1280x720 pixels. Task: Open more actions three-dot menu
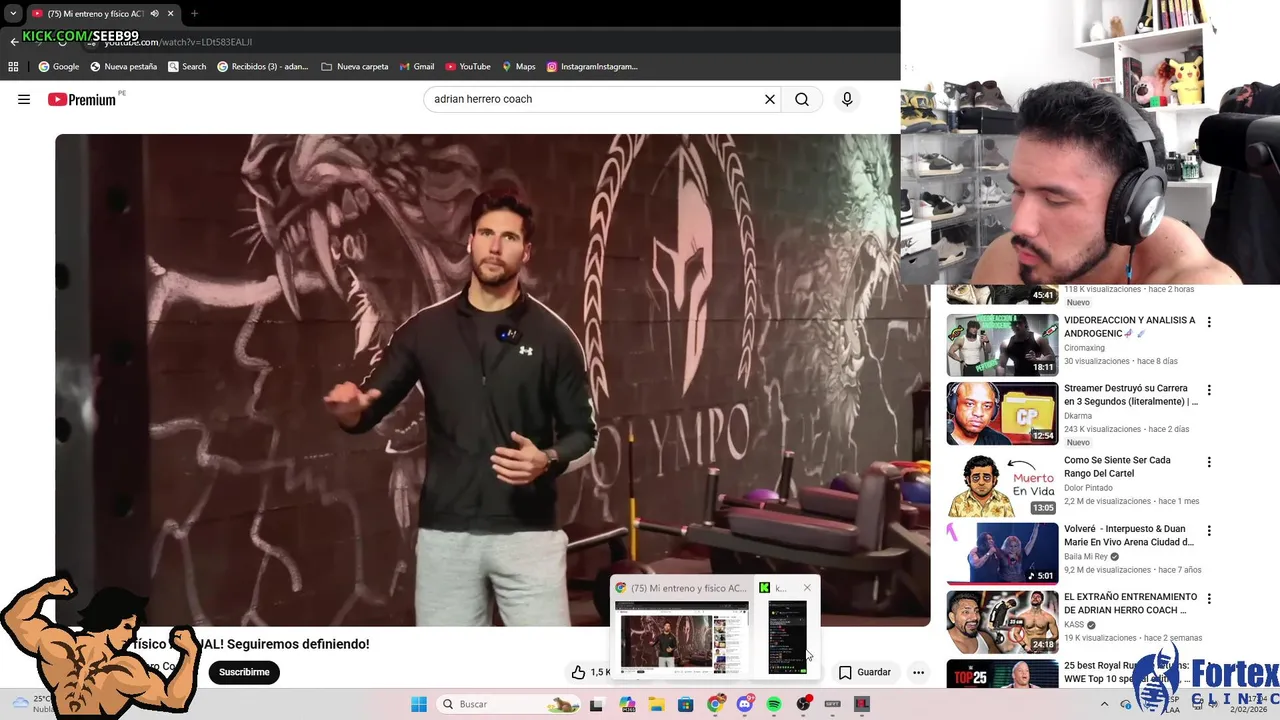(918, 672)
